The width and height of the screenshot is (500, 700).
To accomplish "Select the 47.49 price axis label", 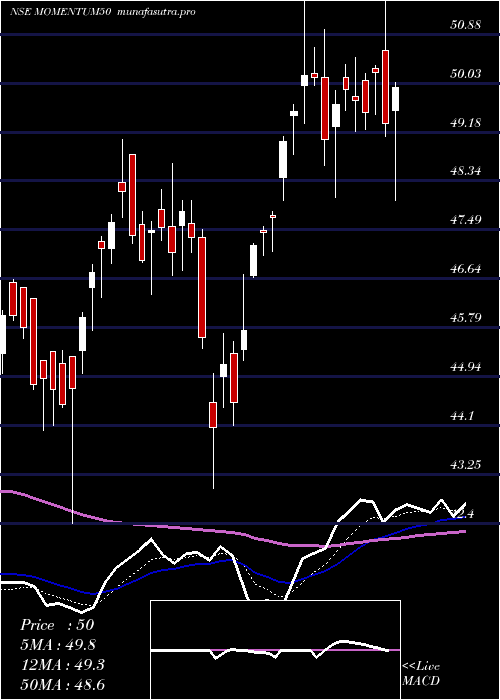I will pyautogui.click(x=466, y=220).
